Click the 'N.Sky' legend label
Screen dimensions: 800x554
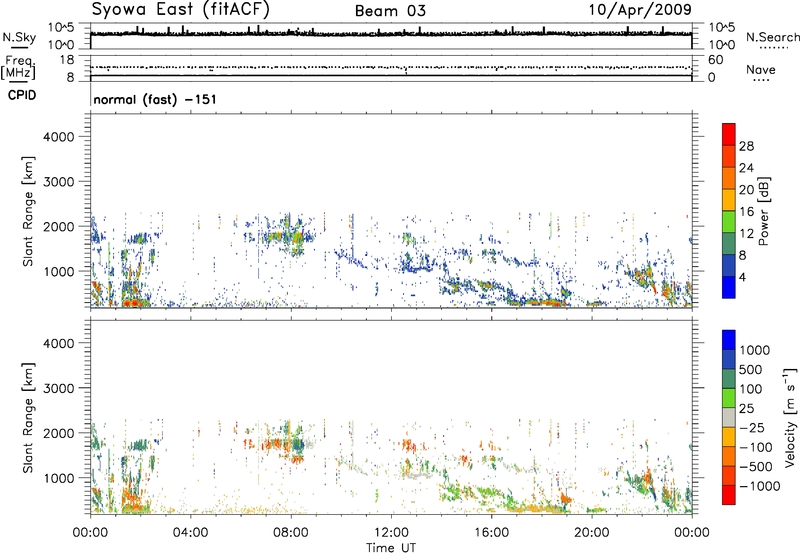[19, 37]
